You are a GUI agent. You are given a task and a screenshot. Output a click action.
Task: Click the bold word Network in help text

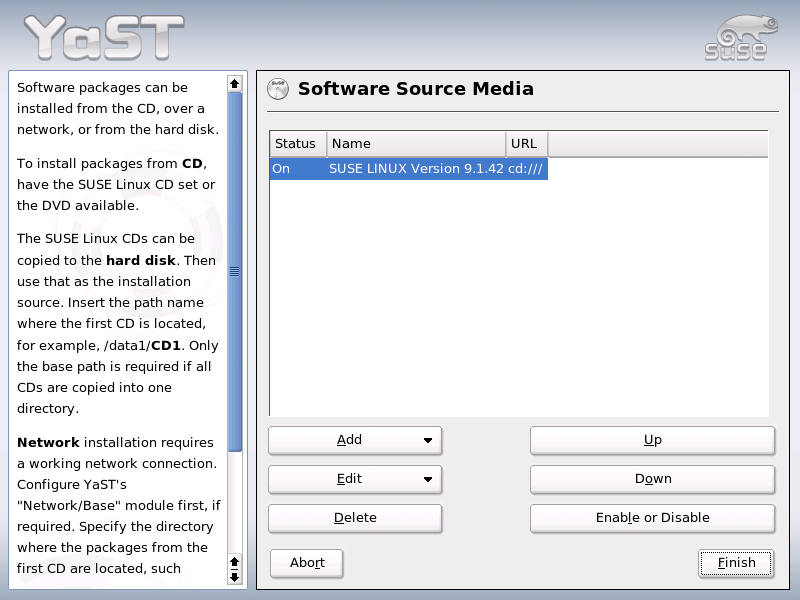pyautogui.click(x=48, y=443)
